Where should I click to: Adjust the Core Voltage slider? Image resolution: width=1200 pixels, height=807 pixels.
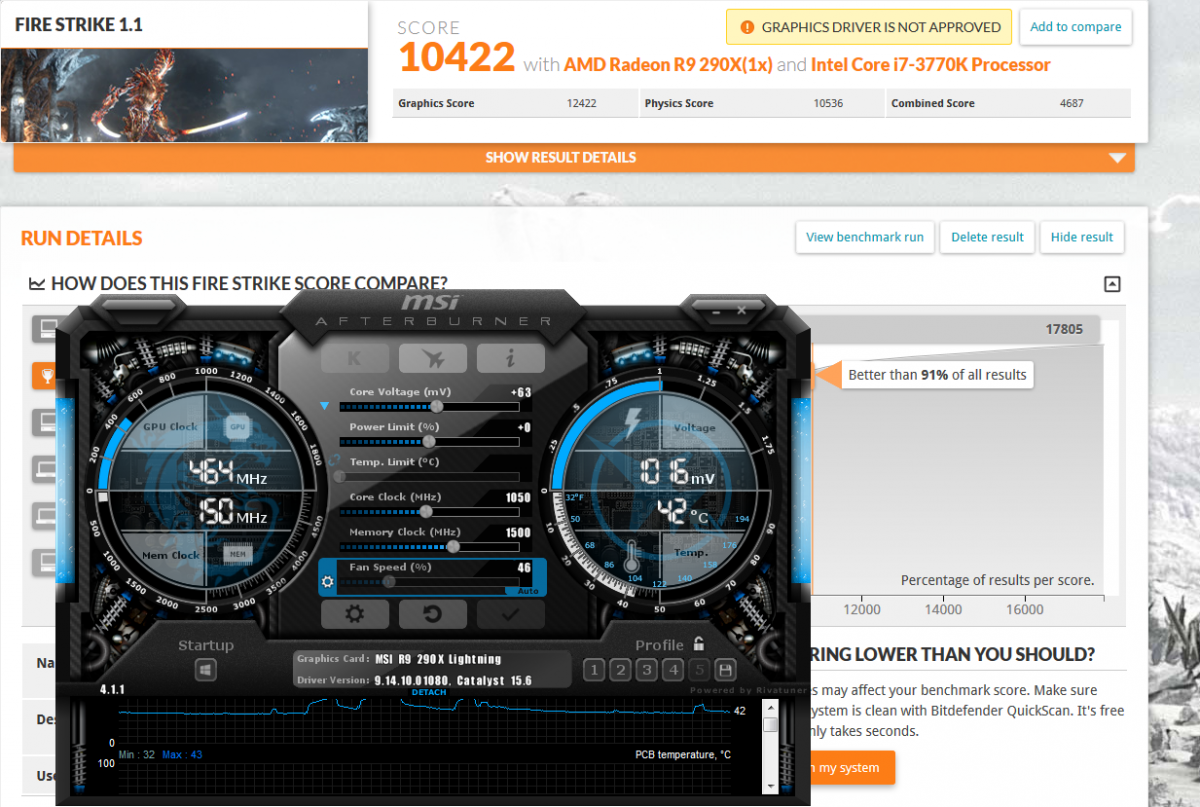click(x=430, y=407)
